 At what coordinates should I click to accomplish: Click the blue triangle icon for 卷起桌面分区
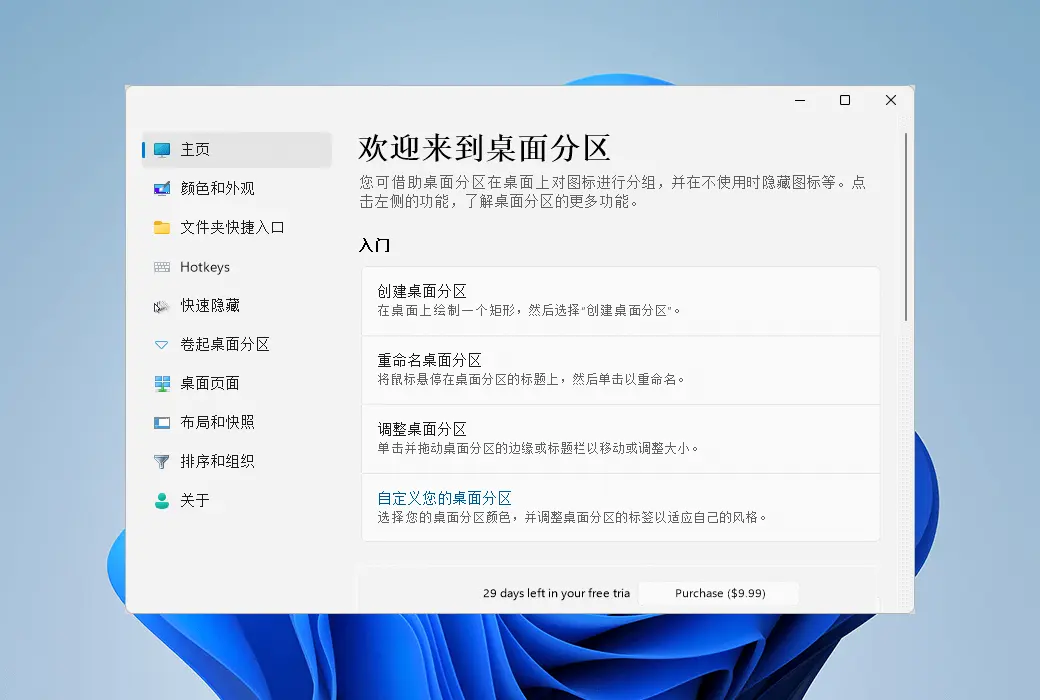161,345
